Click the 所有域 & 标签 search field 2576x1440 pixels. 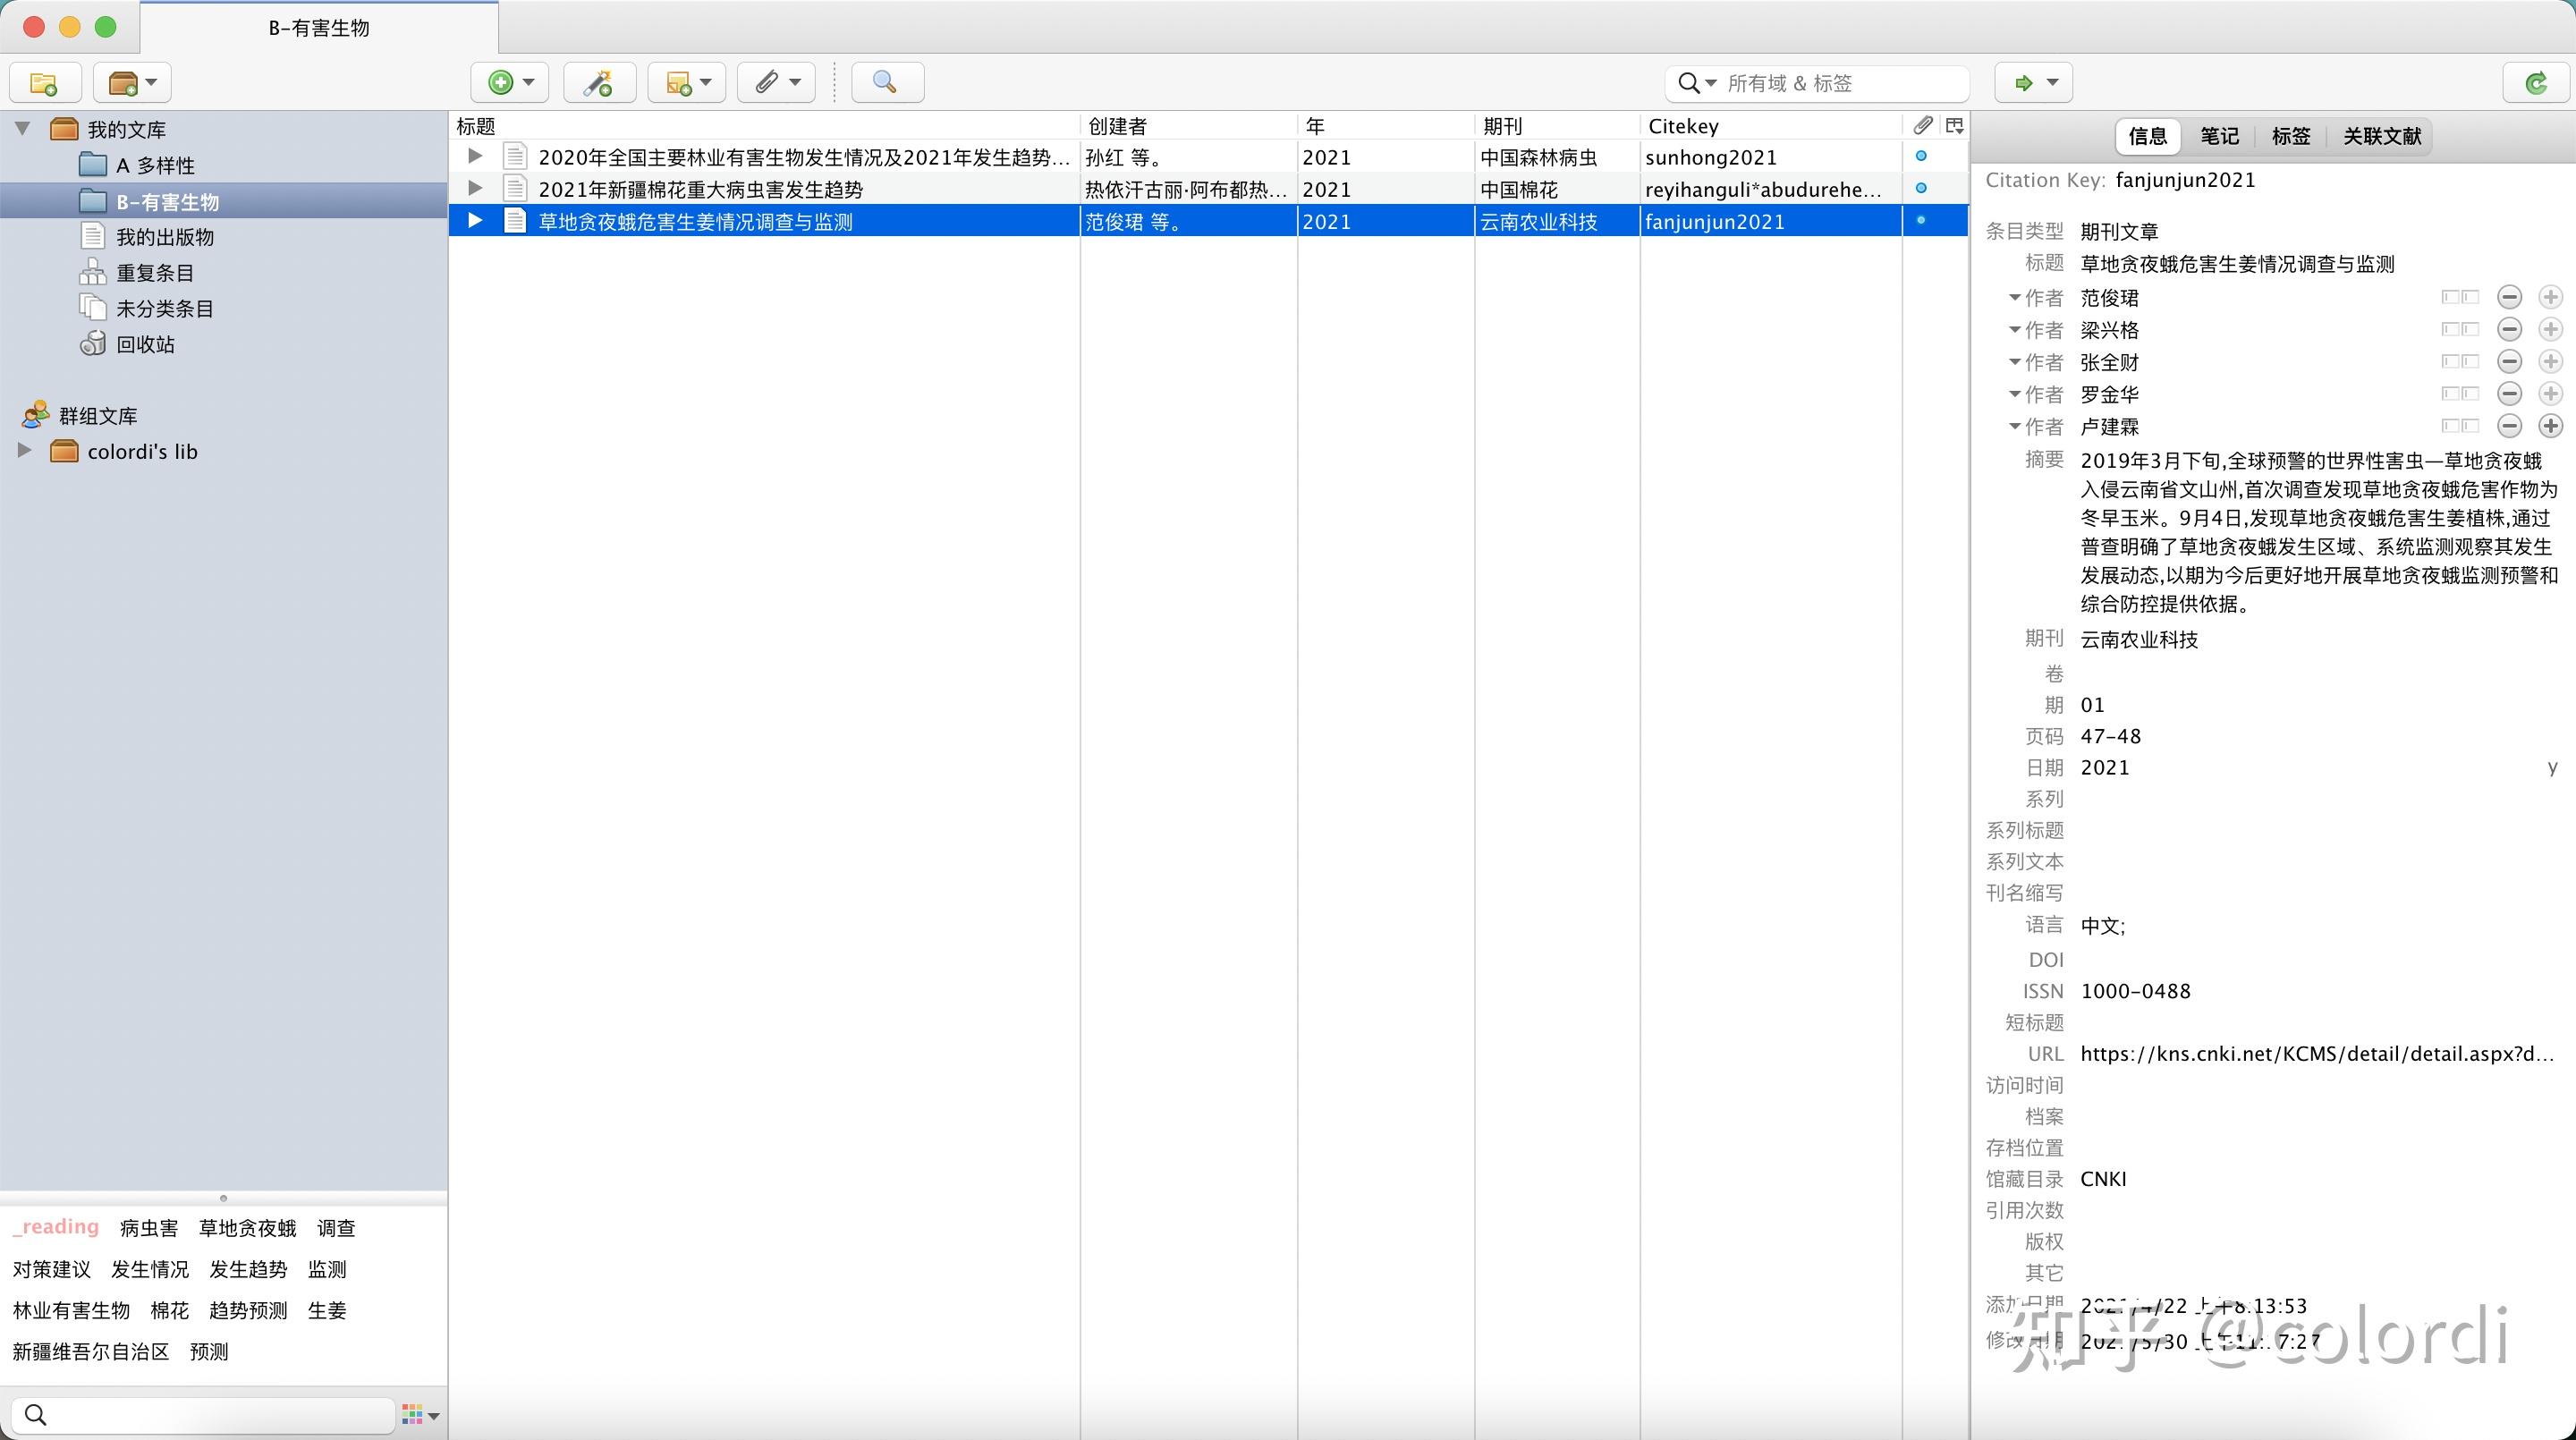tap(1840, 83)
